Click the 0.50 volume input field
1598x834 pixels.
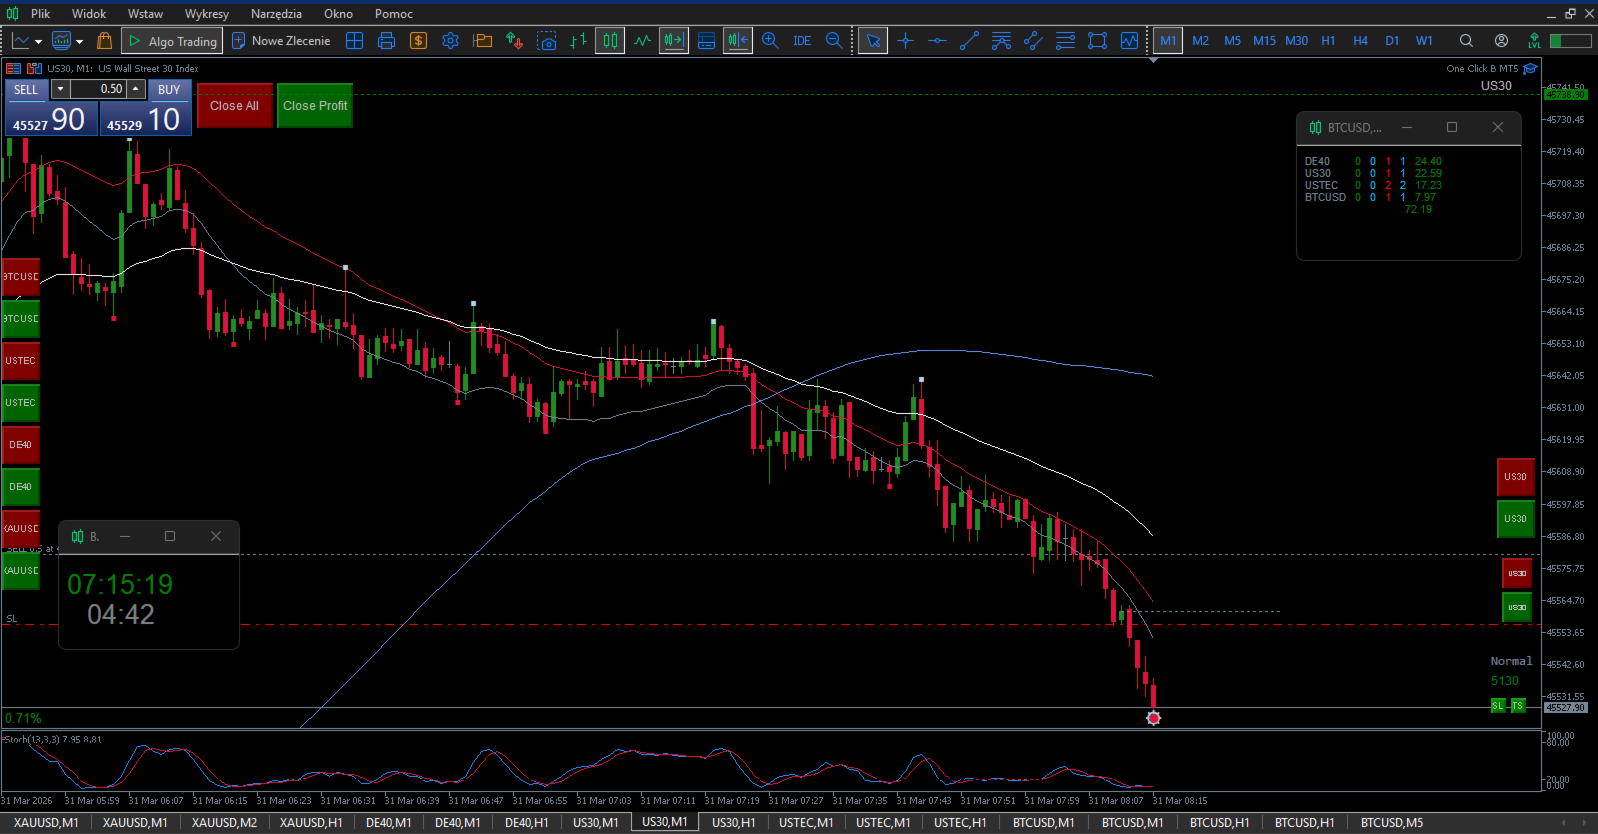point(98,89)
